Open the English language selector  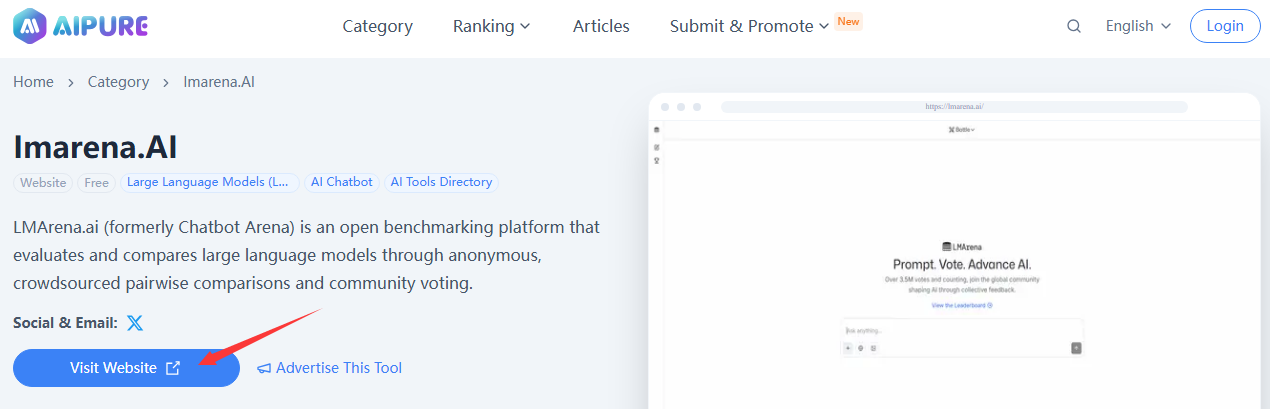coord(1137,26)
